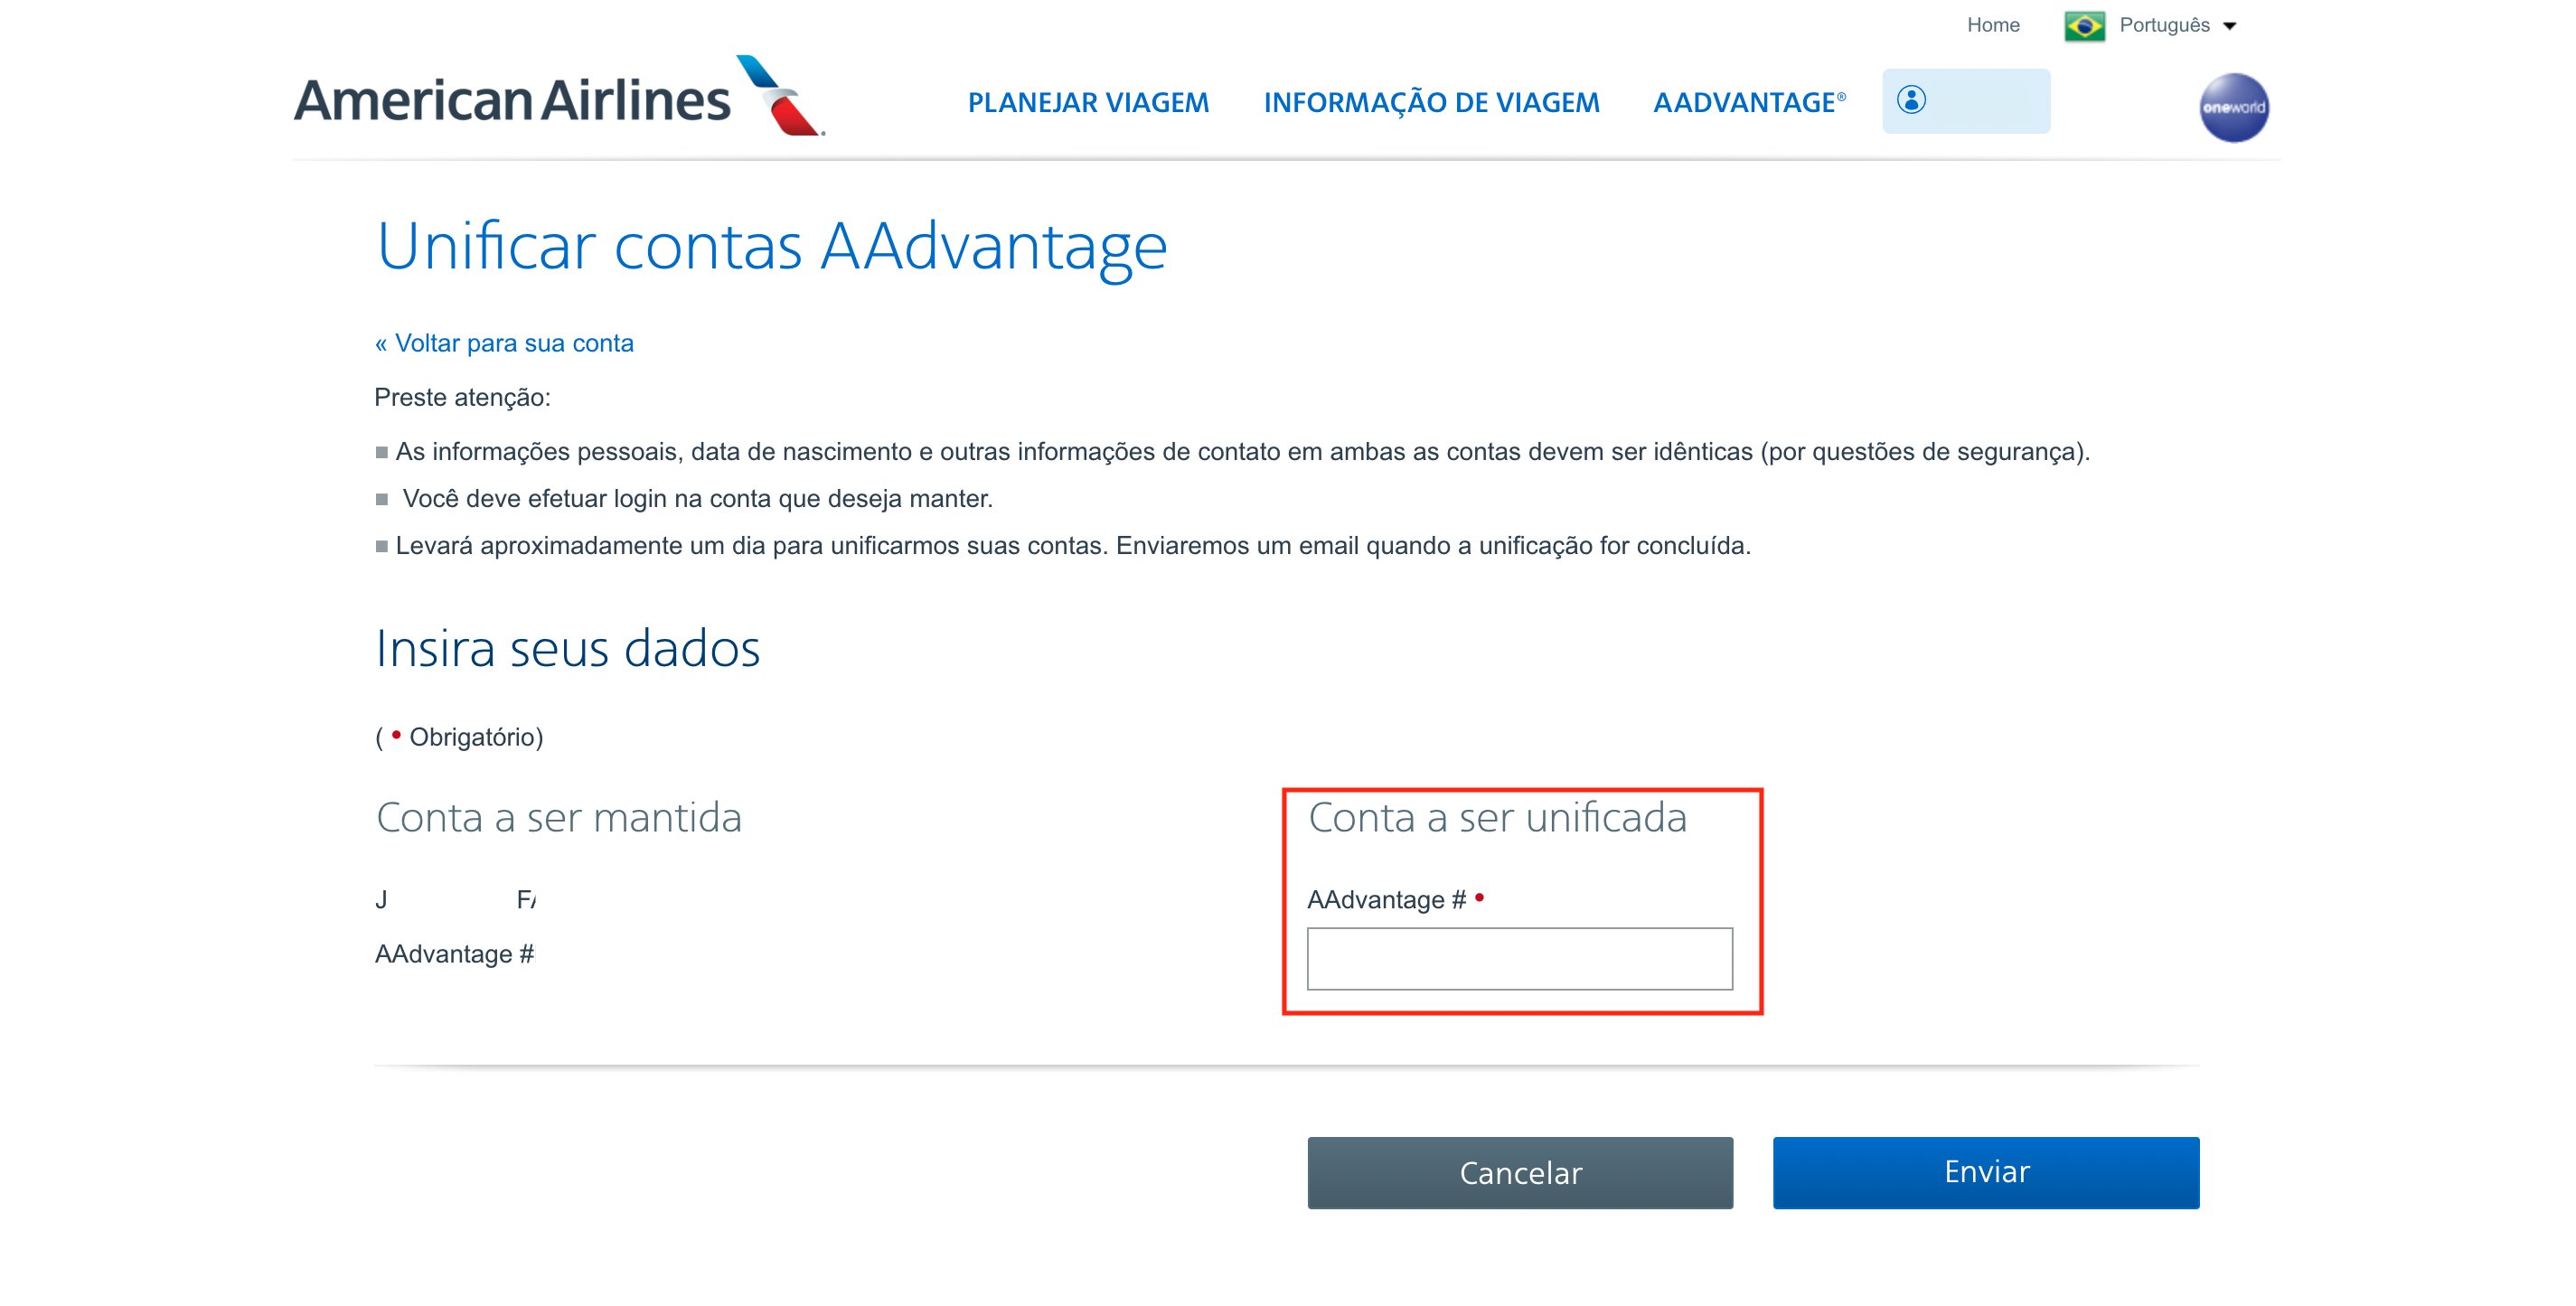Click the Insira seus dados heading
Viewport: 2576px width, 1306px height.
pyautogui.click(x=567, y=648)
